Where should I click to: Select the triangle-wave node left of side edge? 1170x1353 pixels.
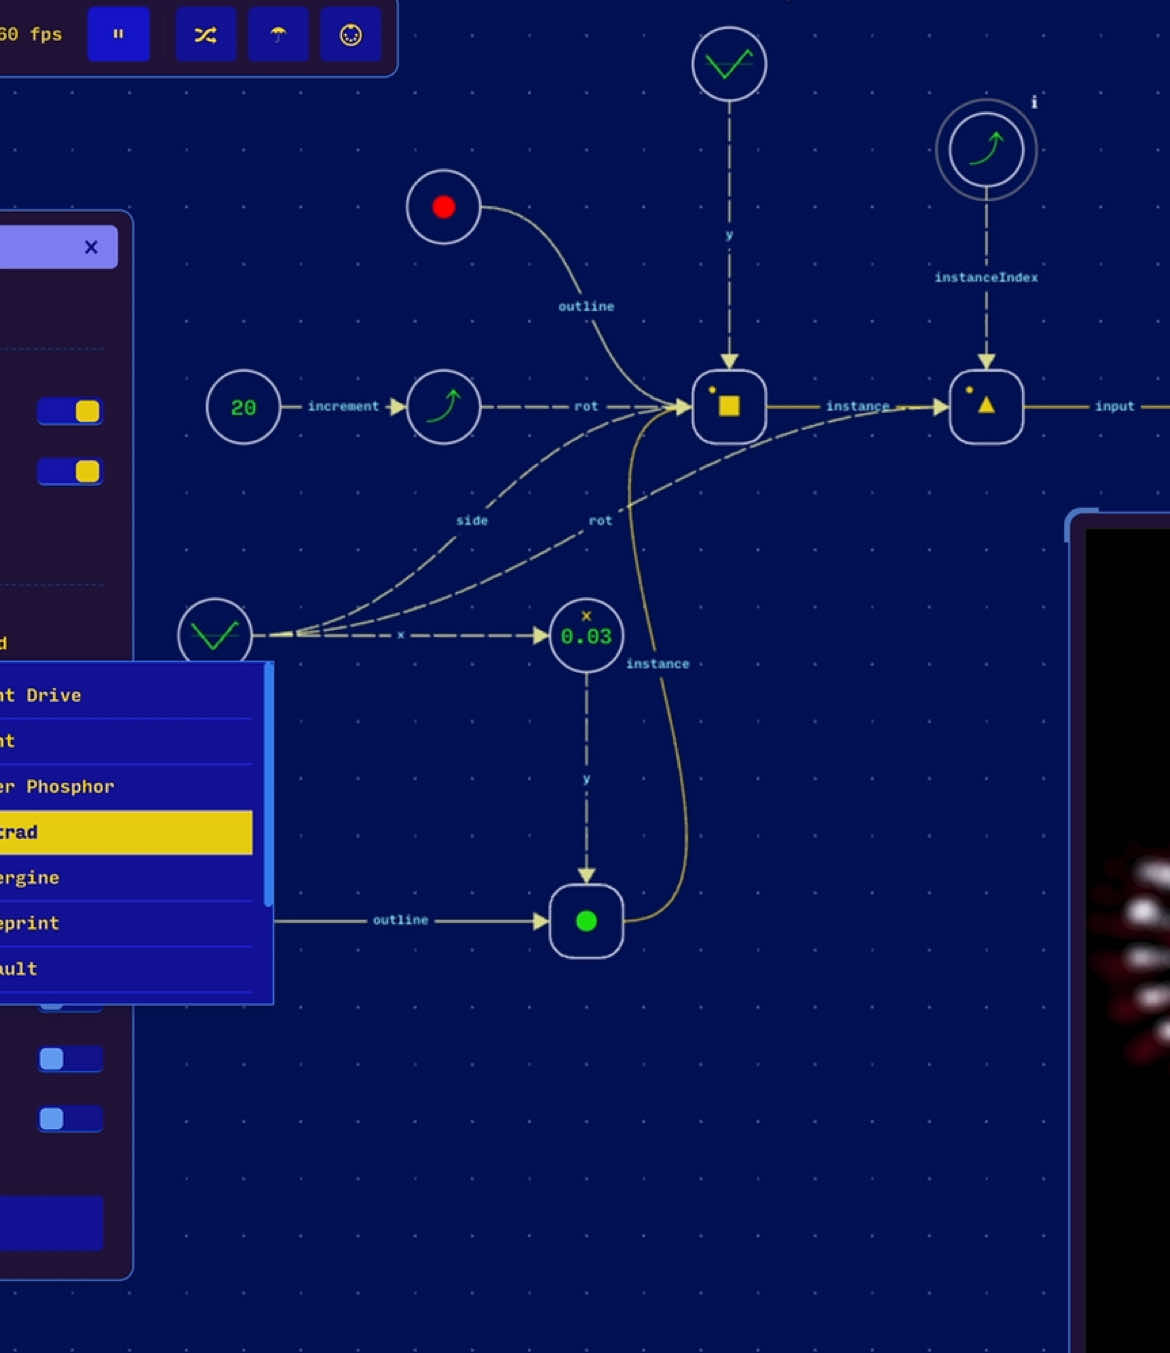215,634
